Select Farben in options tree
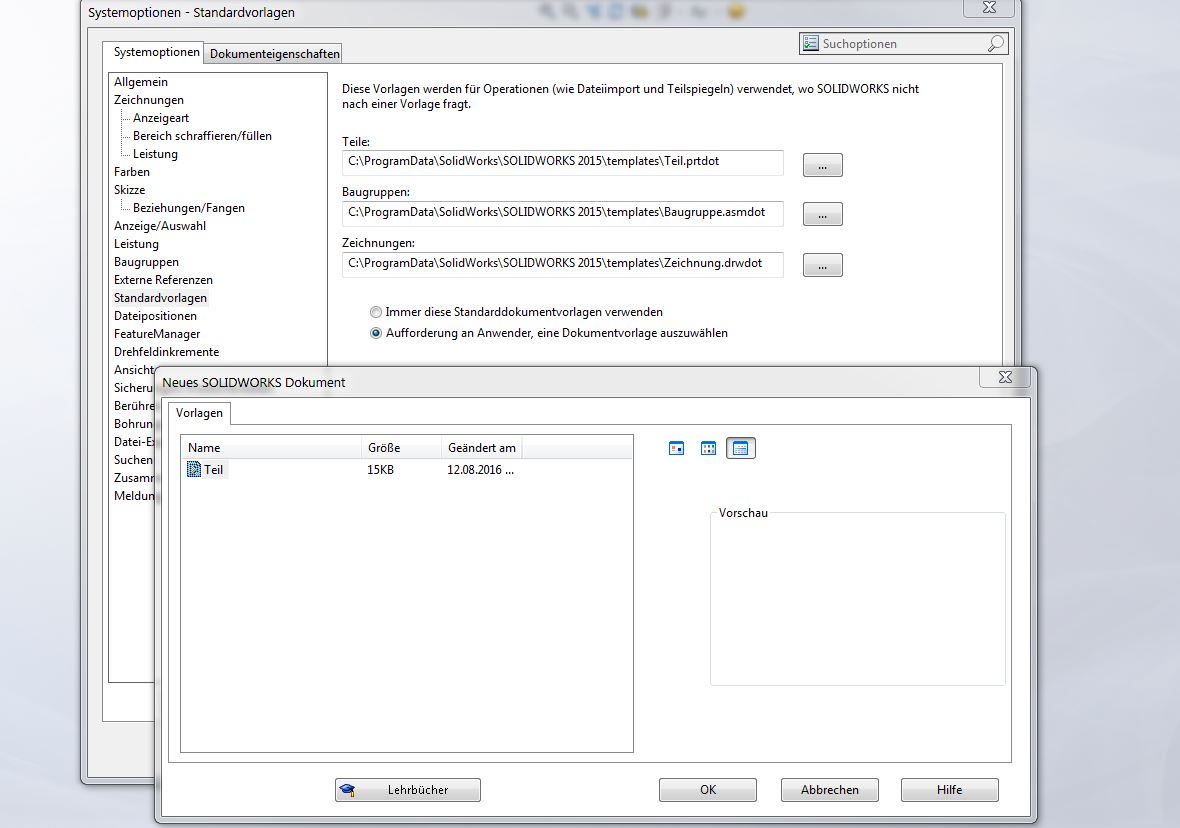Screen dimensions: 1180x828 [132, 172]
